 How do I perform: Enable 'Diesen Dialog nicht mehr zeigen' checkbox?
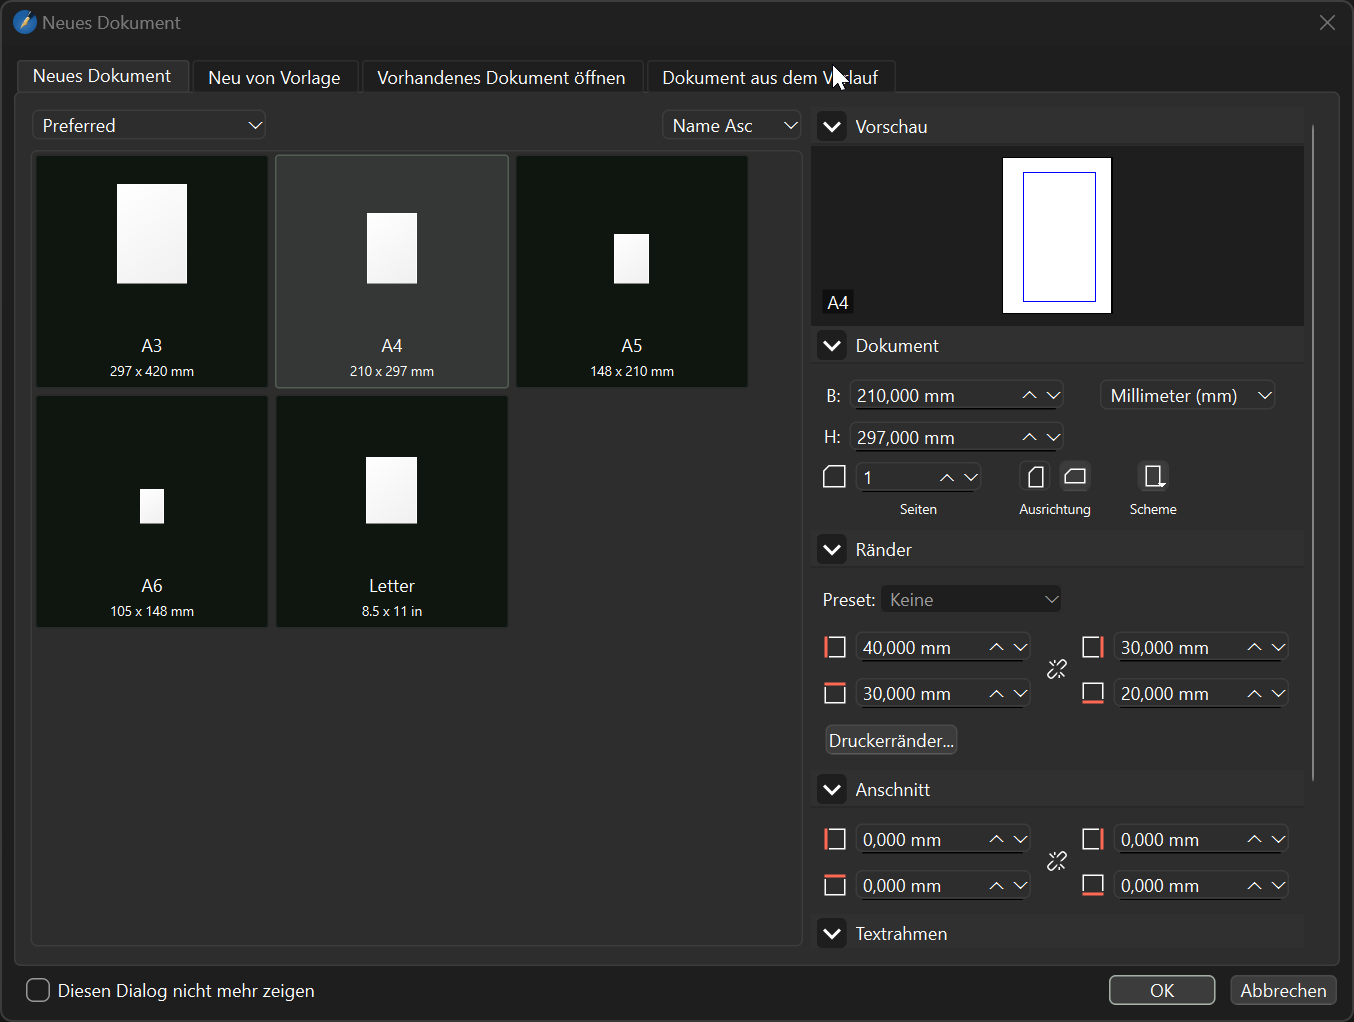click(x=38, y=991)
